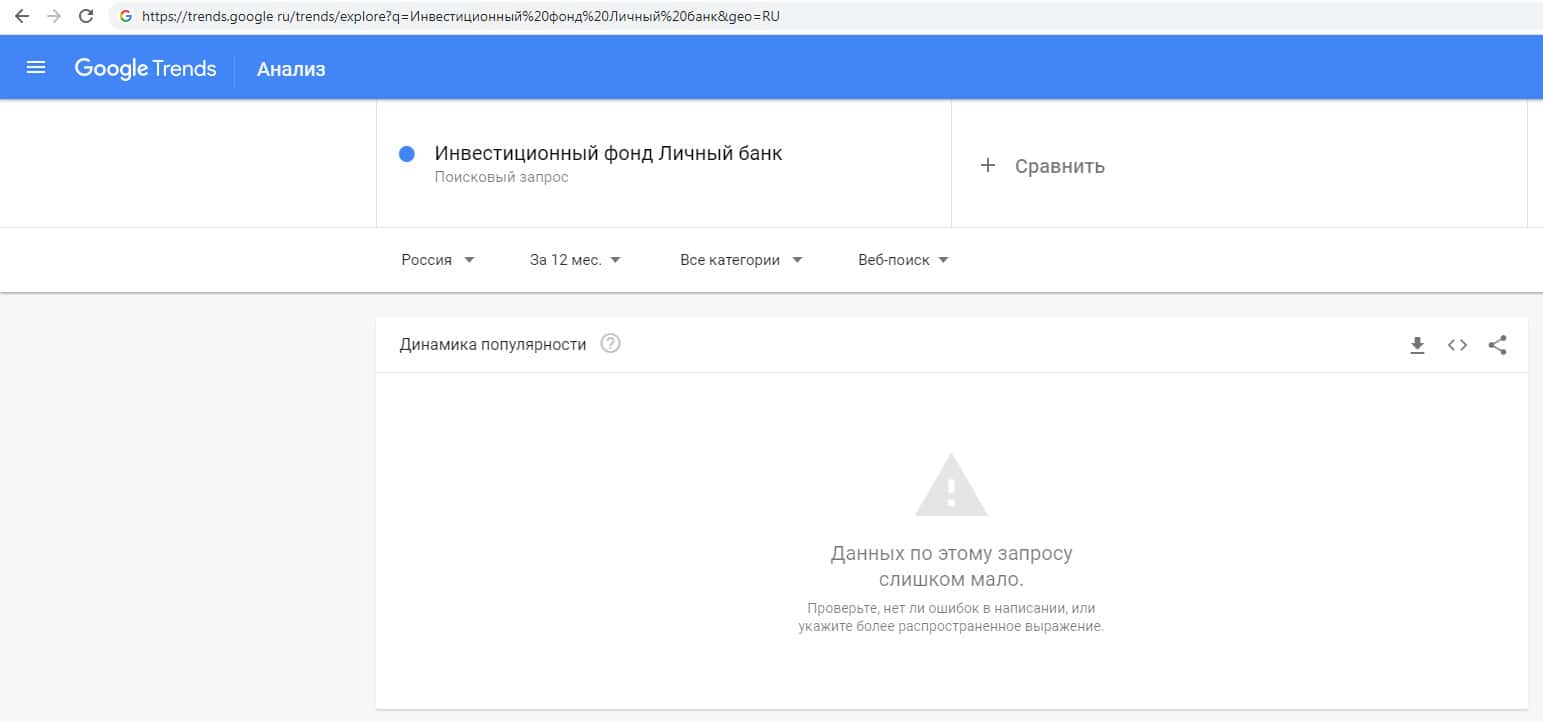Click the blue dot of the search term
The image size is (1543, 722).
point(407,154)
